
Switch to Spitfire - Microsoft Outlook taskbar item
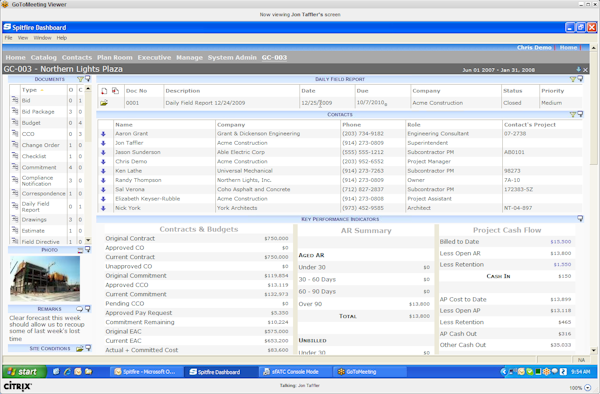click(x=147, y=371)
